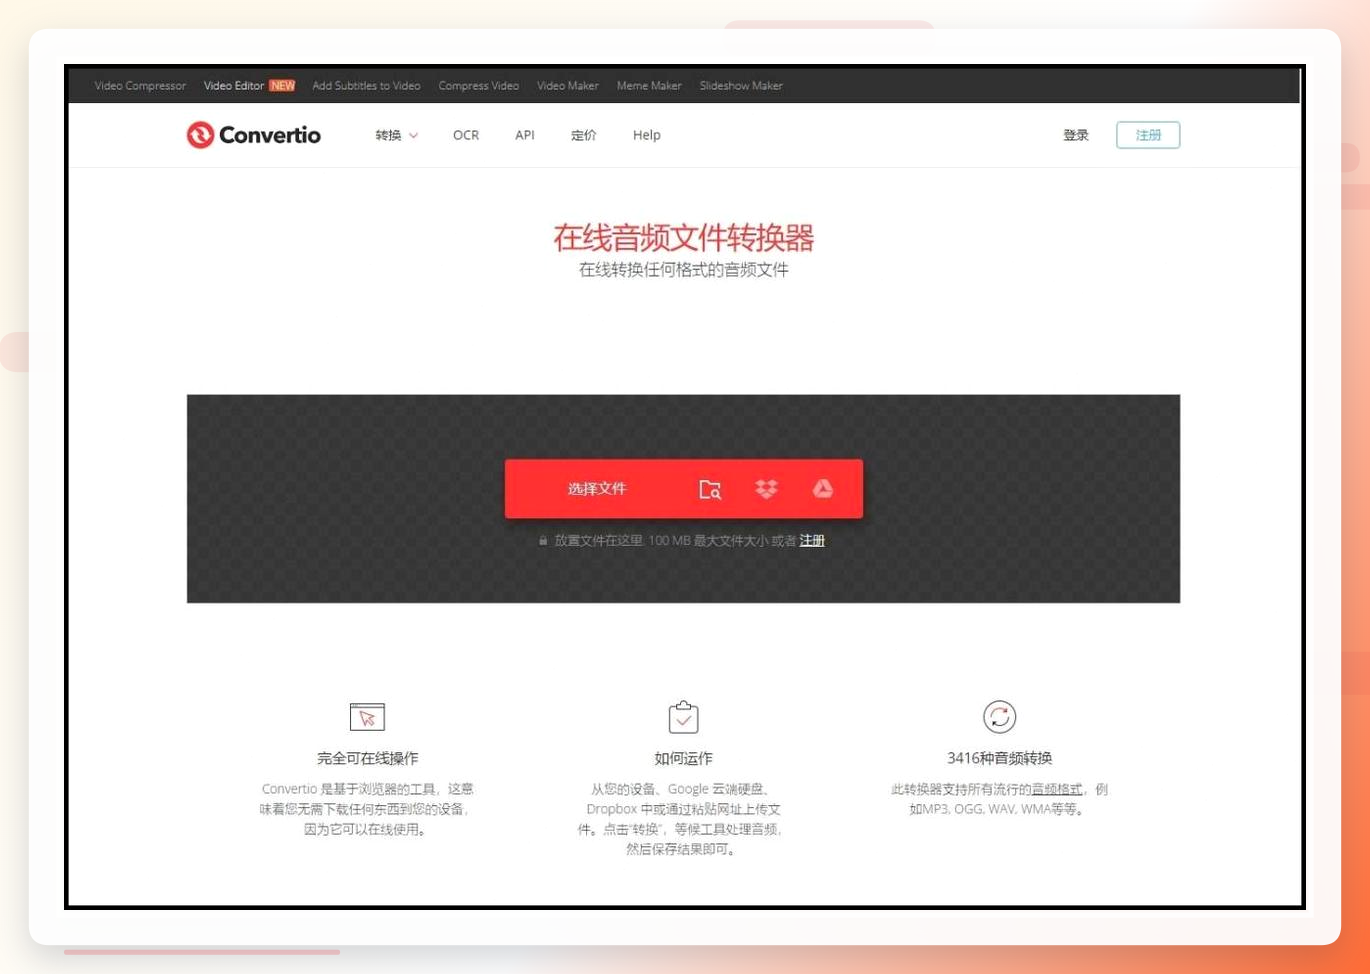Click the NEW badge next to Video Editor
1370x974 pixels.
click(x=282, y=86)
